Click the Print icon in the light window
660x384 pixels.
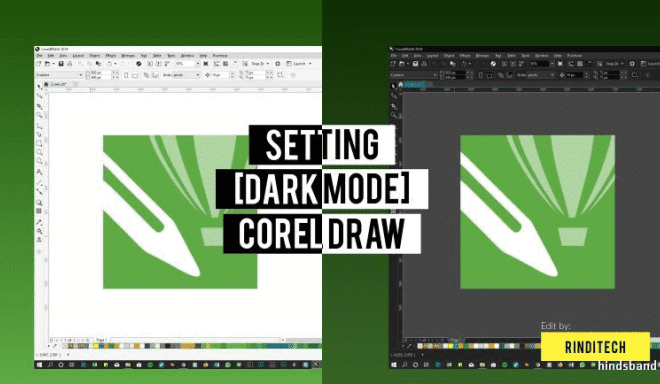click(69, 64)
